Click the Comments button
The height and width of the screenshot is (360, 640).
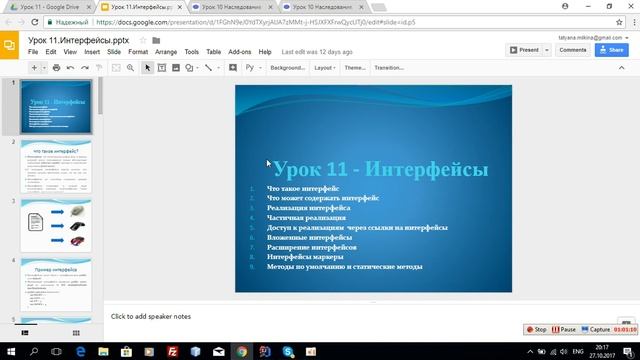(x=573, y=50)
